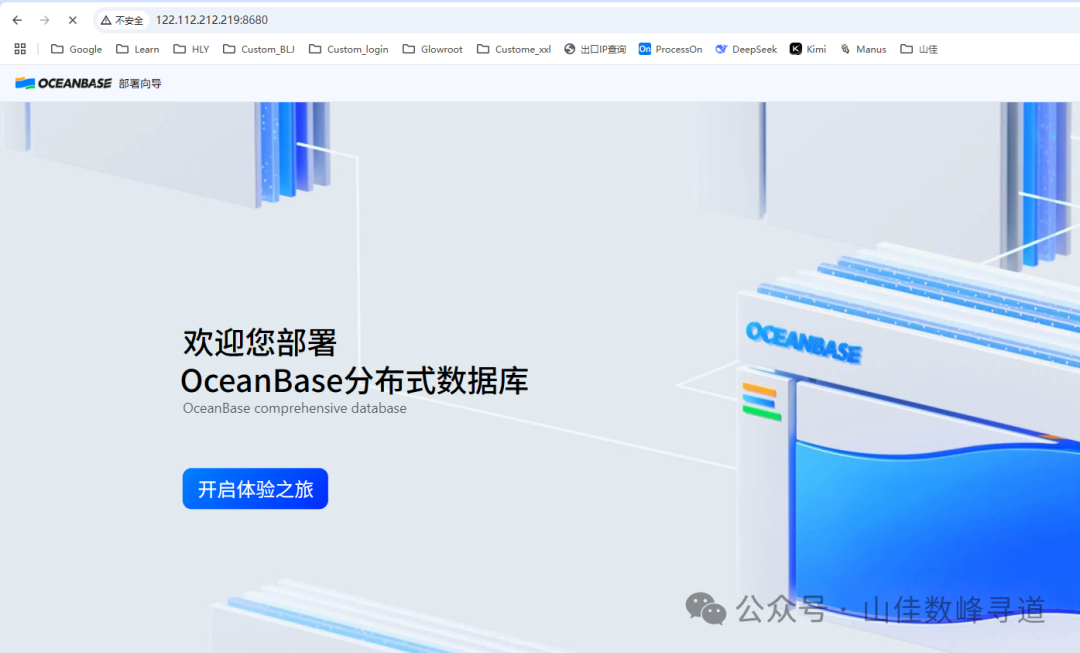Open the Learn bookmark folder
Viewport: 1080px width, 653px height.
pyautogui.click(x=138, y=49)
